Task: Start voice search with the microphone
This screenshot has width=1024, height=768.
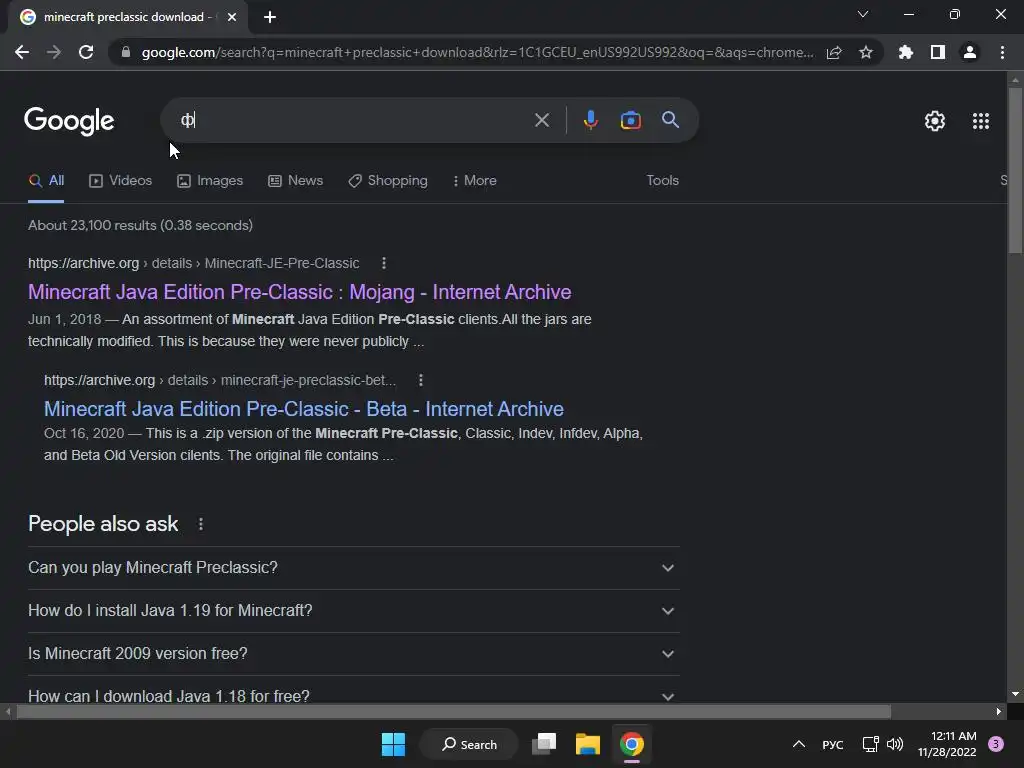Action: point(590,120)
